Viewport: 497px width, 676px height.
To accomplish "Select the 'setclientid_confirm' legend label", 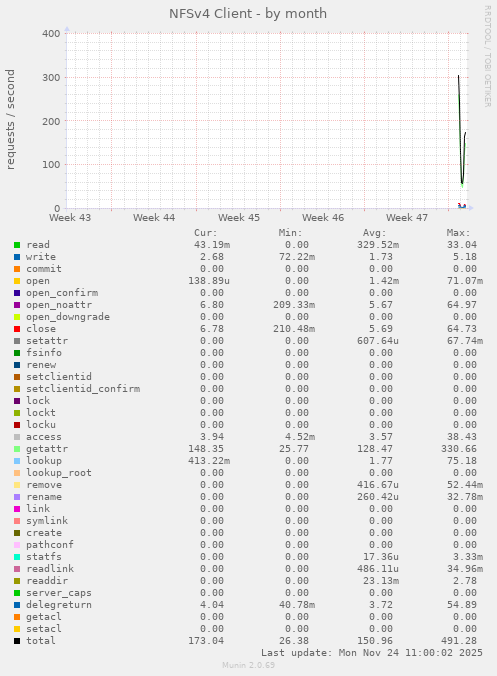I will 83,389.
